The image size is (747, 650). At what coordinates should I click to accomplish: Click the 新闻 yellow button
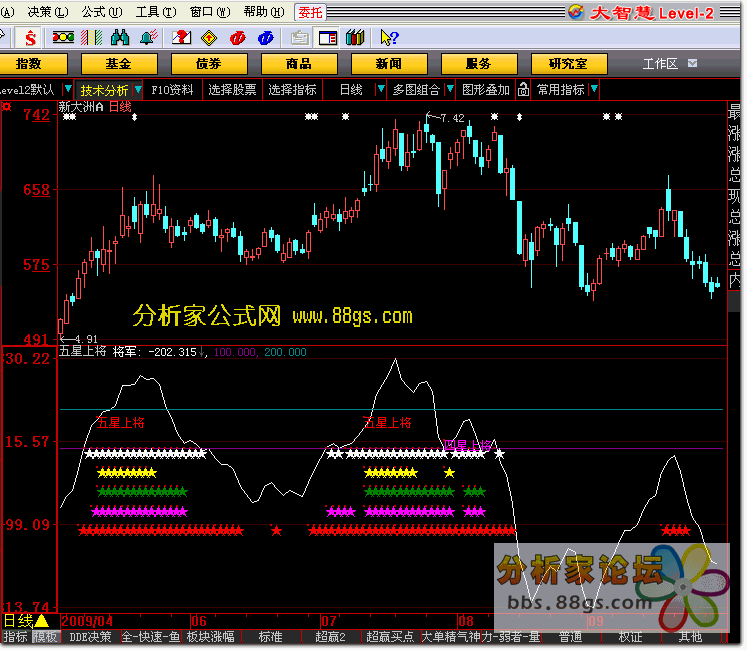pos(389,63)
